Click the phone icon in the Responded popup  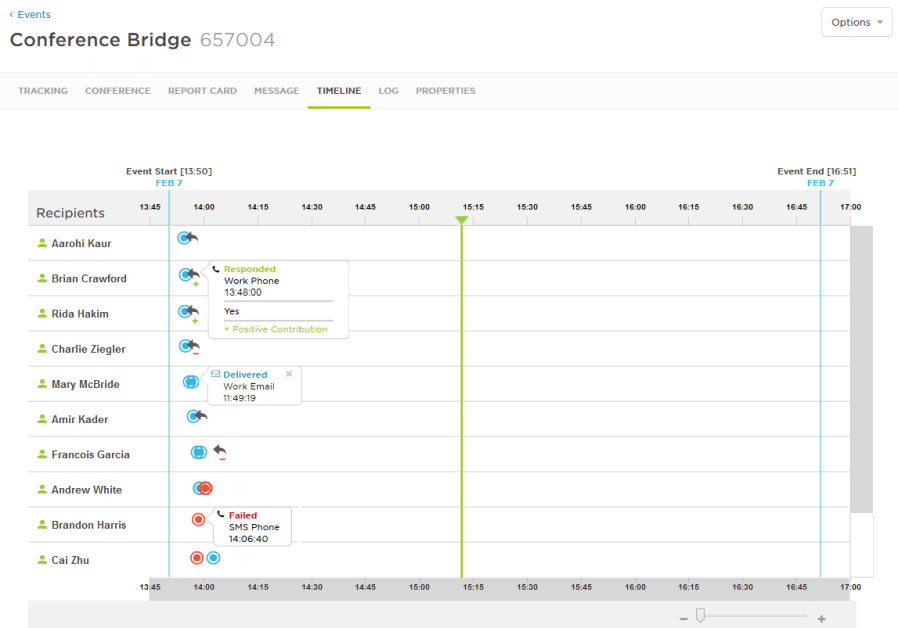pos(215,269)
